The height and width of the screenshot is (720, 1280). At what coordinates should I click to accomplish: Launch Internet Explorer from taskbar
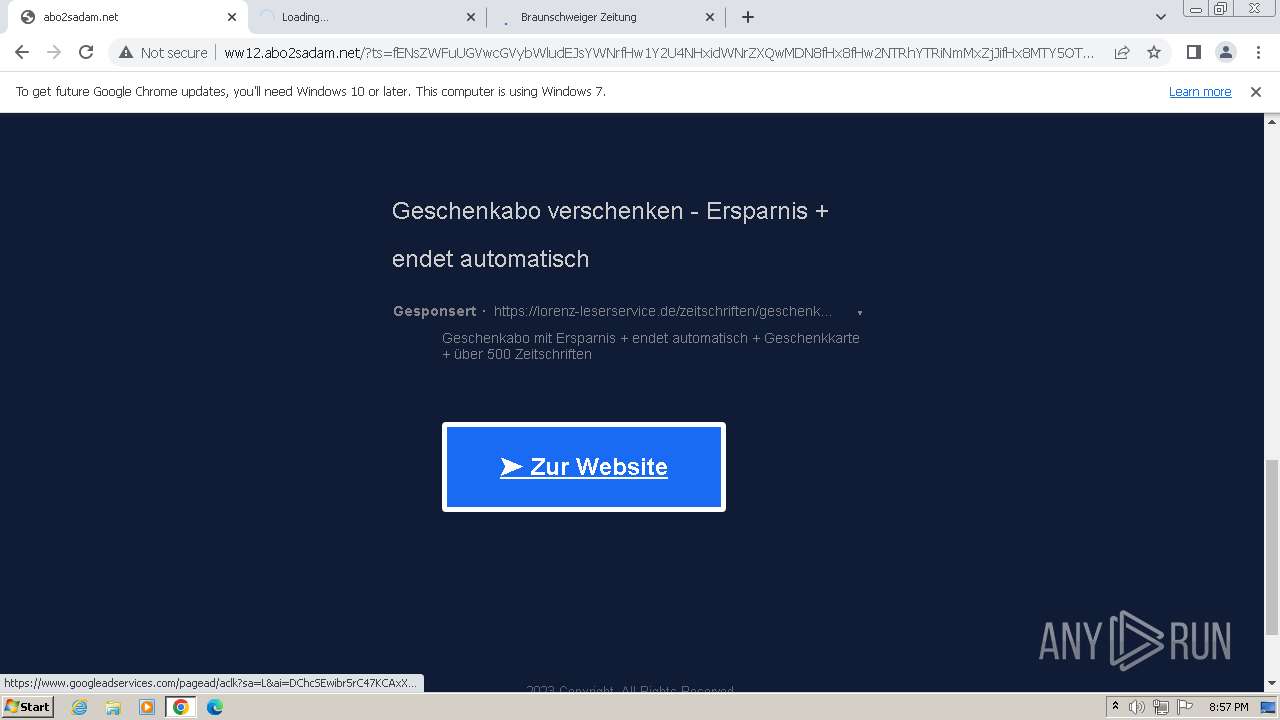[x=79, y=707]
